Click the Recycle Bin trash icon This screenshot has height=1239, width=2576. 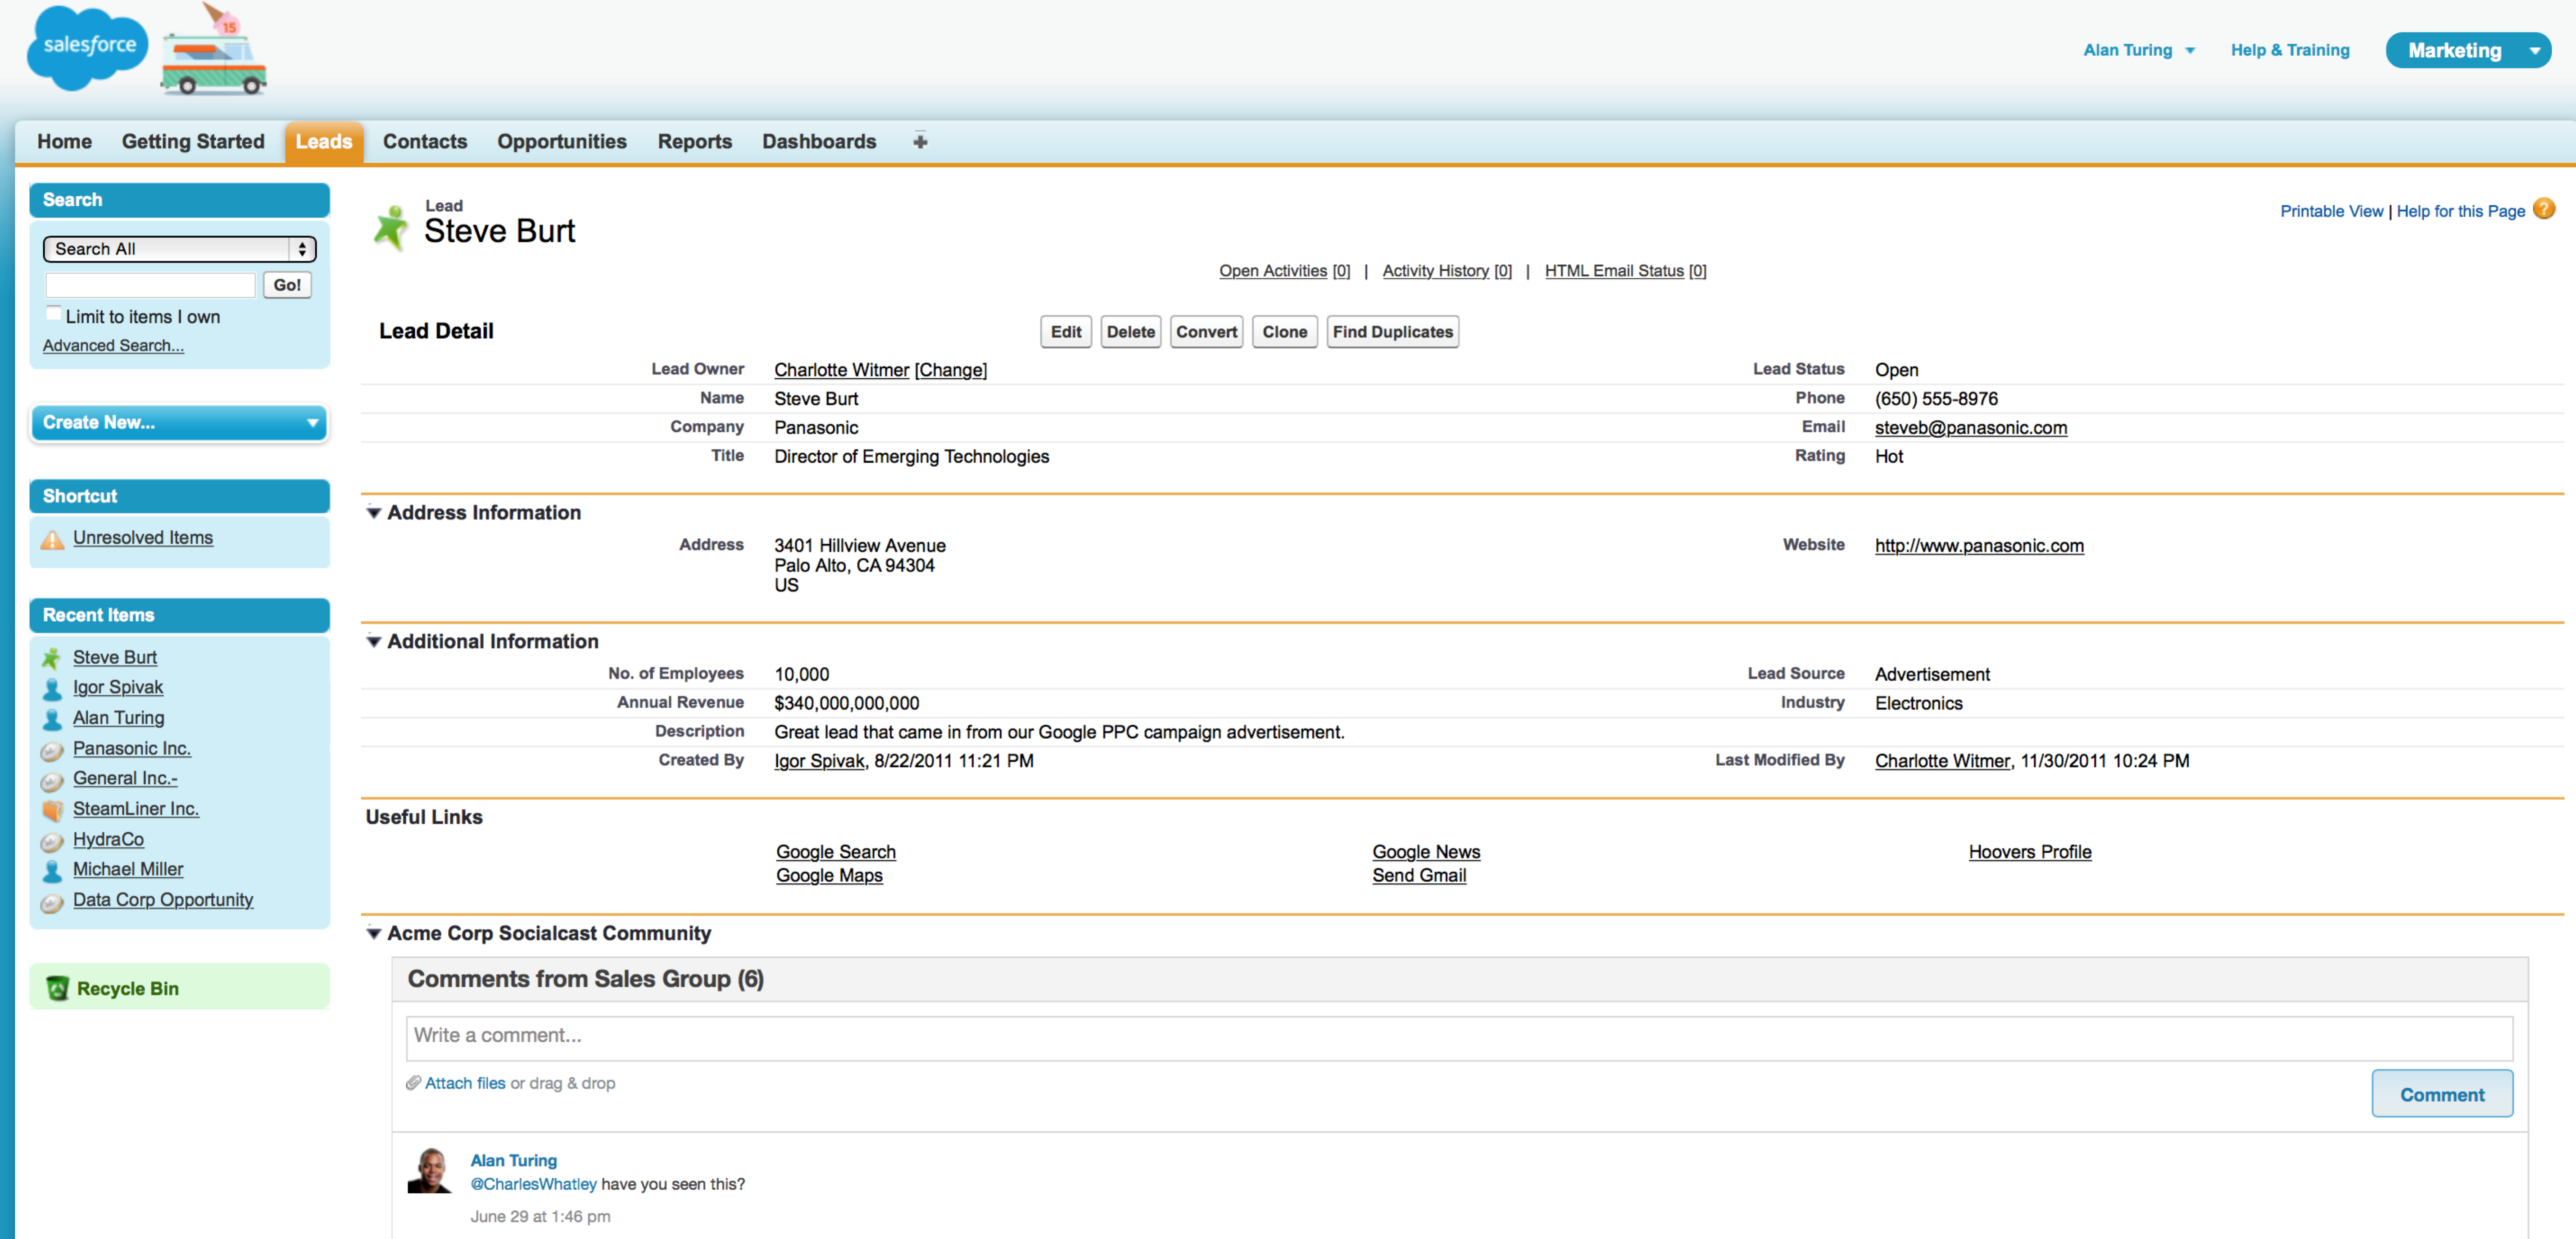click(58, 988)
